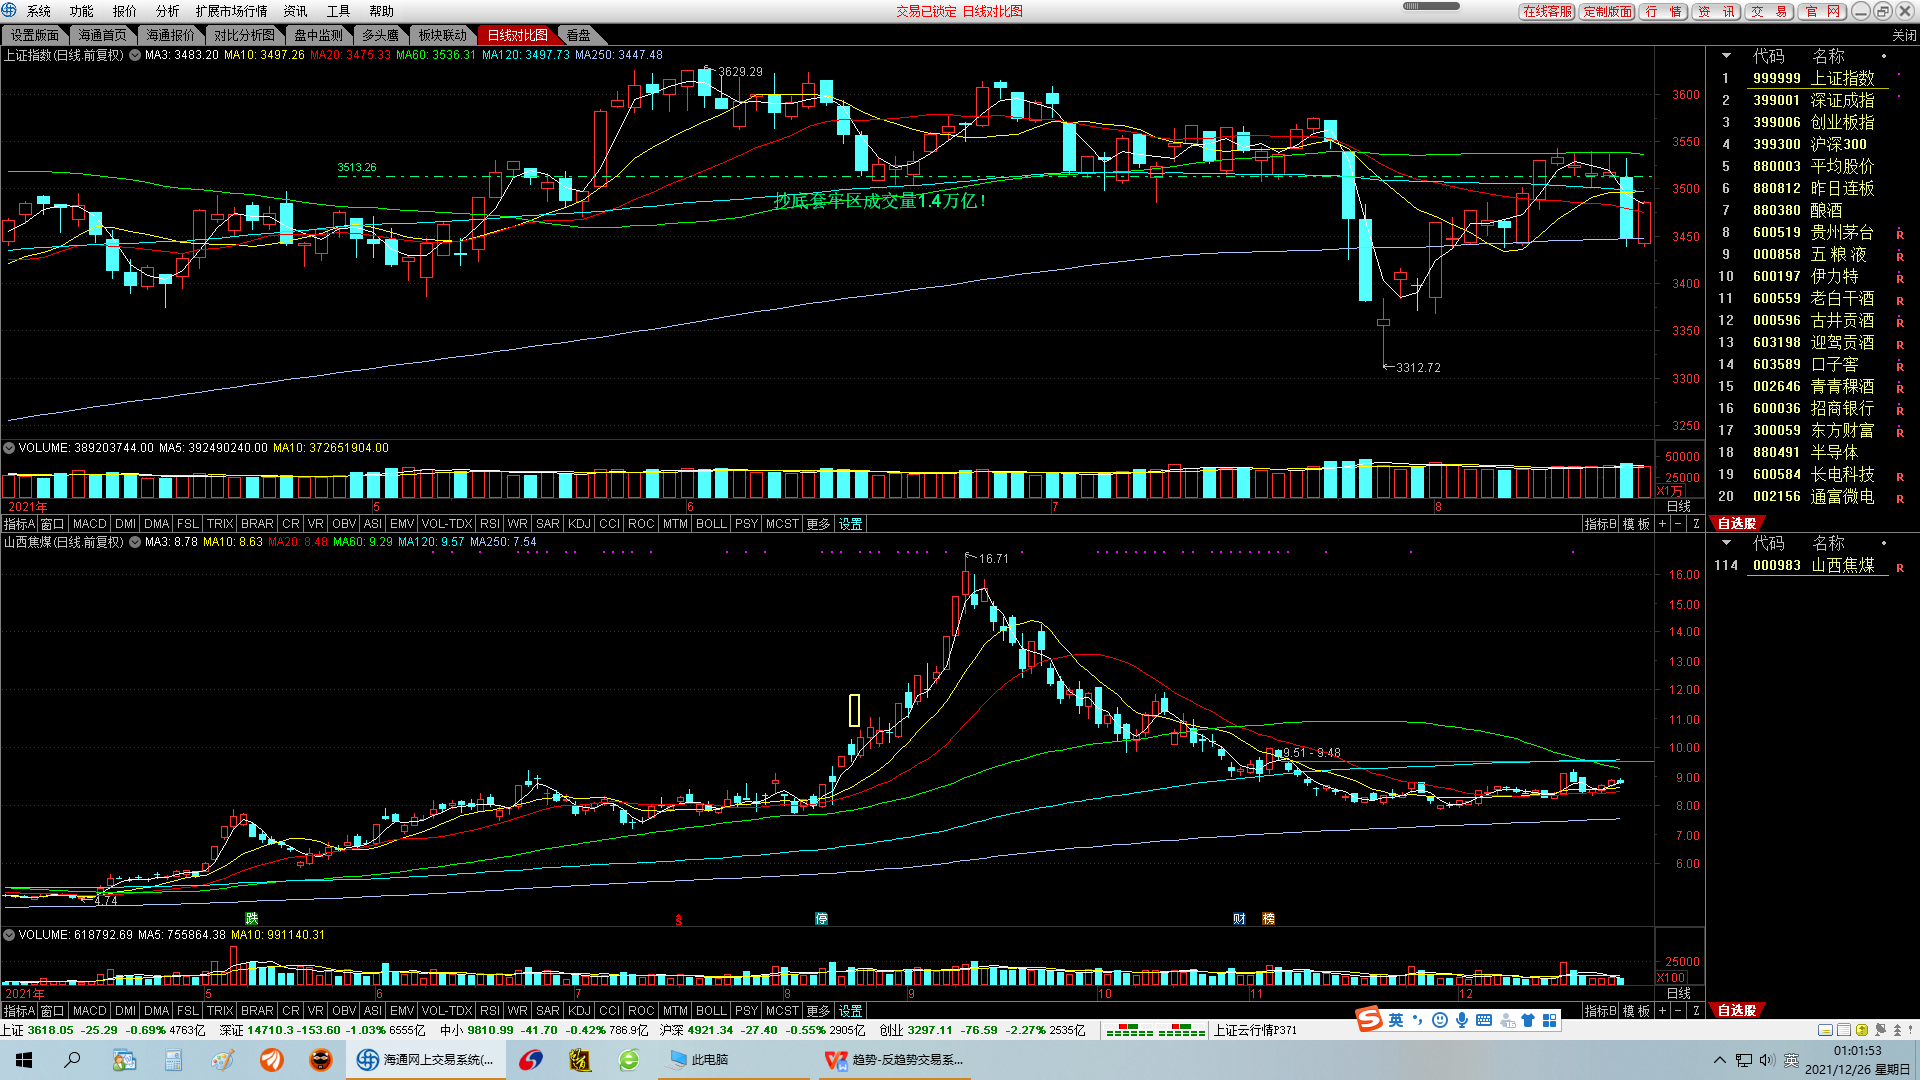
Task: Toggle the upper VOLUME panel round button
Action: pyautogui.click(x=9, y=448)
